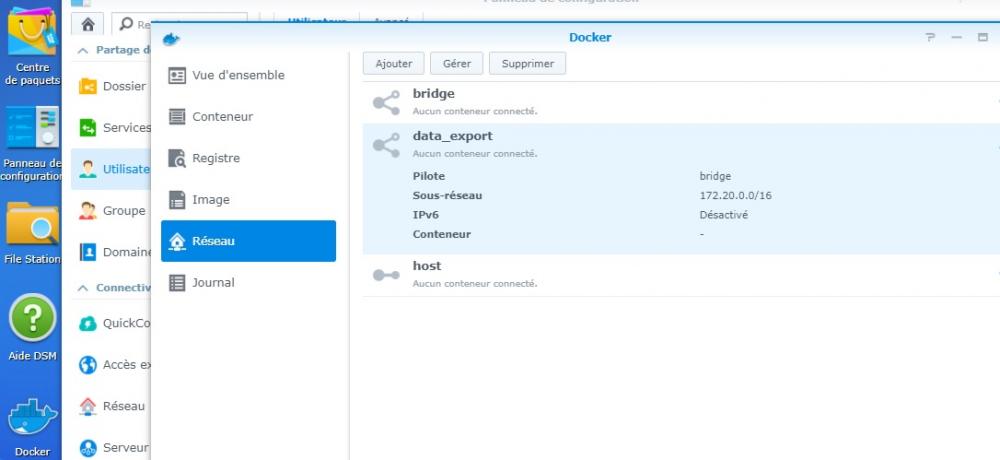The width and height of the screenshot is (1000, 460).
Task: Click Ajouter to add a network
Action: (393, 63)
